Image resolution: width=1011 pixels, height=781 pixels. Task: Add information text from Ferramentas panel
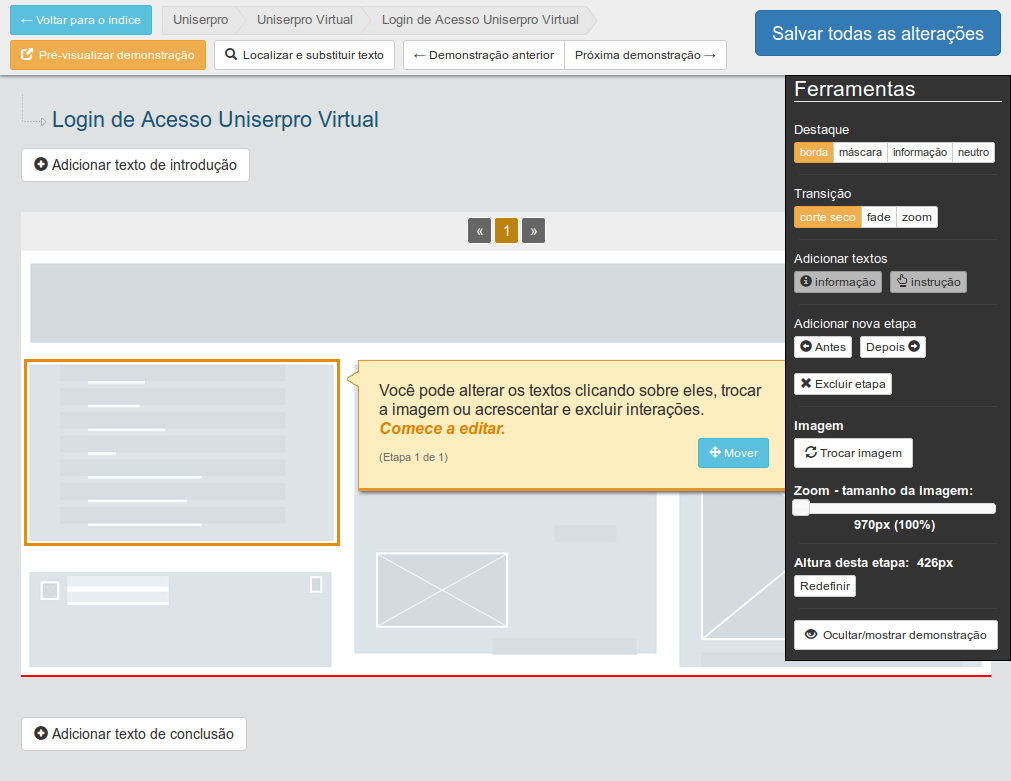(838, 282)
